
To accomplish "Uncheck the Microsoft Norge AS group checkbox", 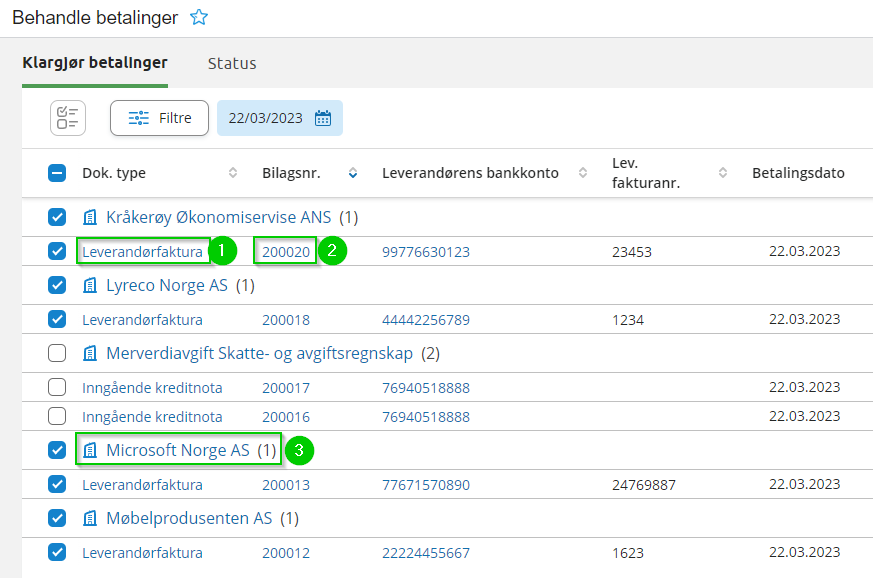I will [57, 450].
